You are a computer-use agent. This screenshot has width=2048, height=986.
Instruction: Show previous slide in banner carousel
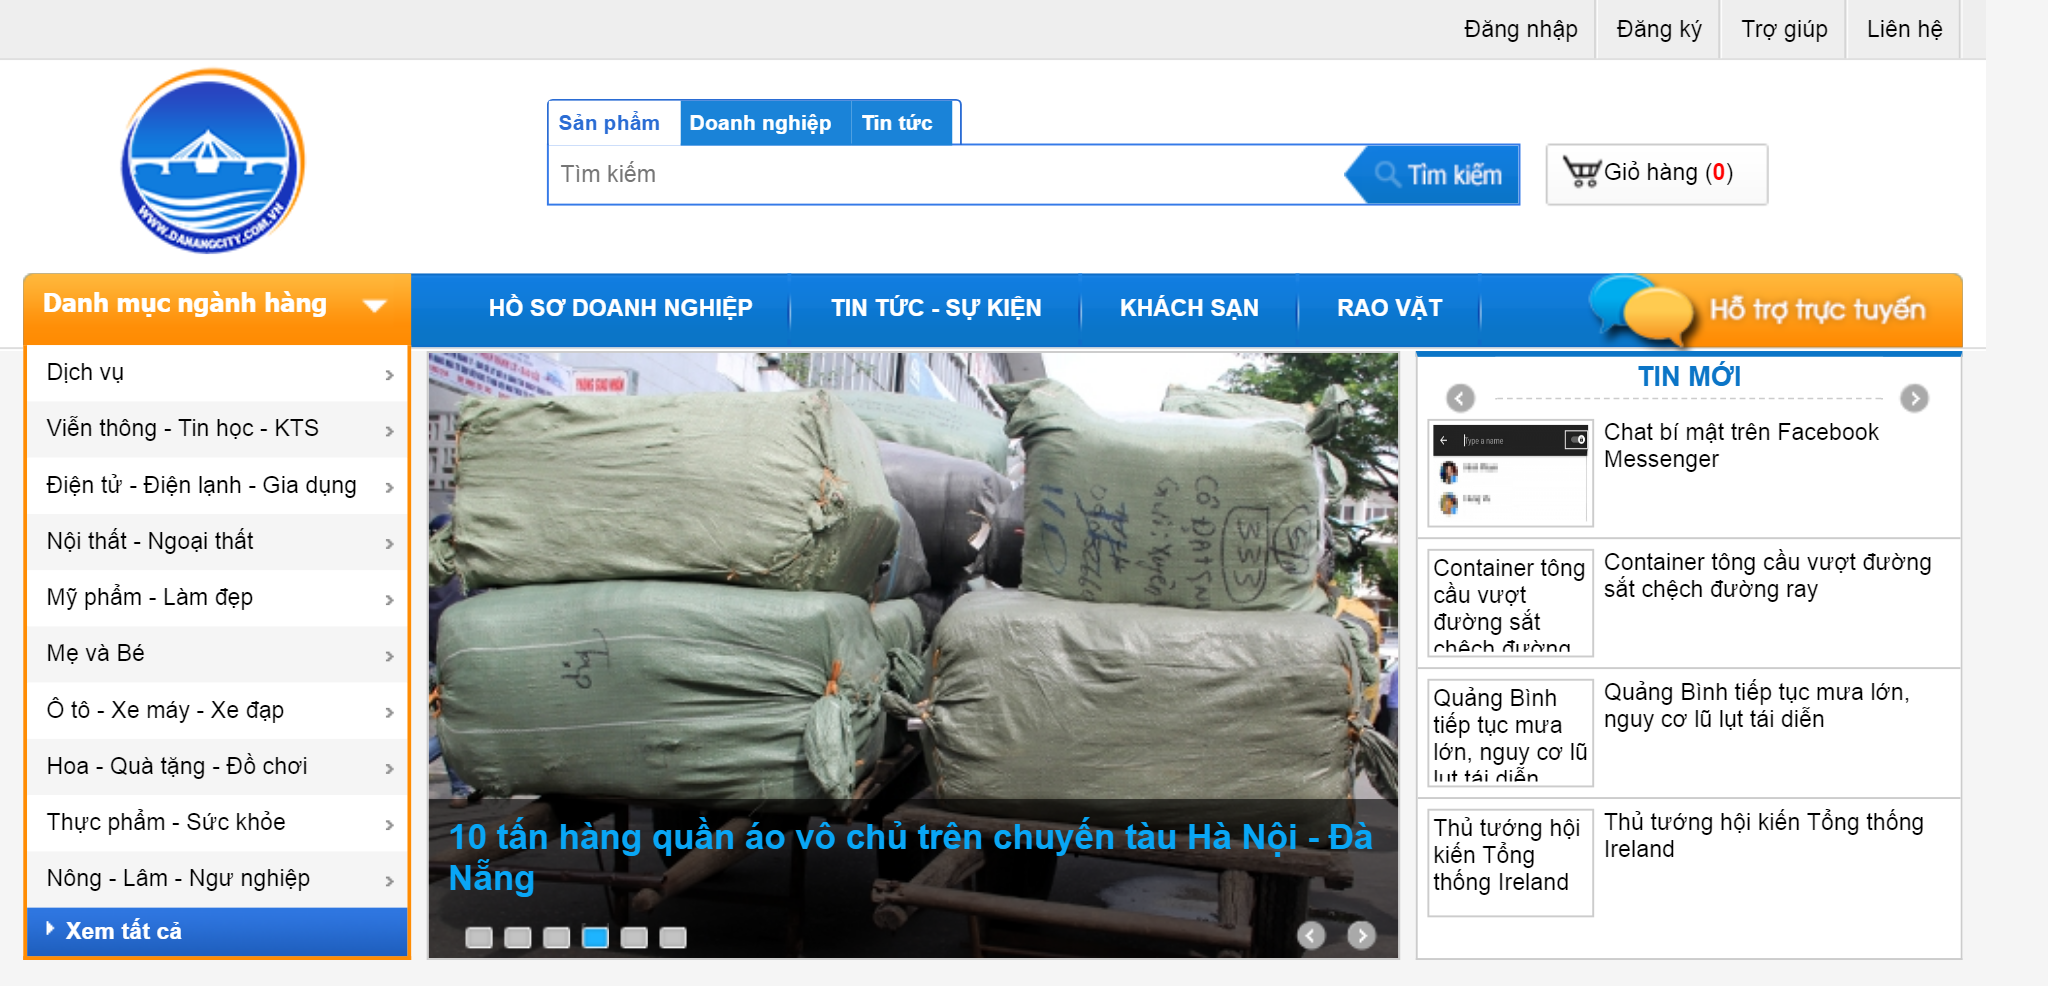coord(1311,935)
